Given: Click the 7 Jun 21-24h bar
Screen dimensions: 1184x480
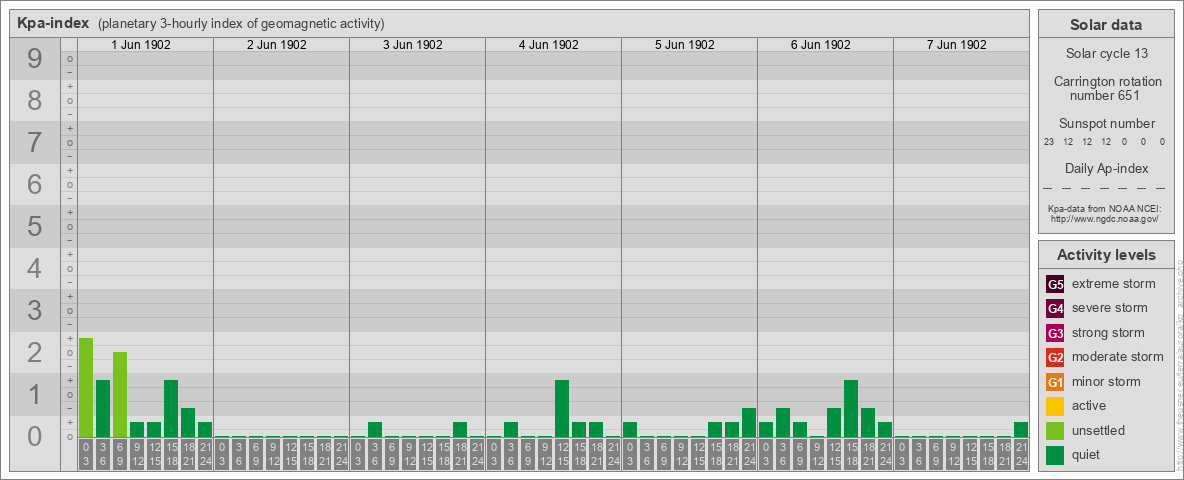Looking at the screenshot, I should point(1021,429).
